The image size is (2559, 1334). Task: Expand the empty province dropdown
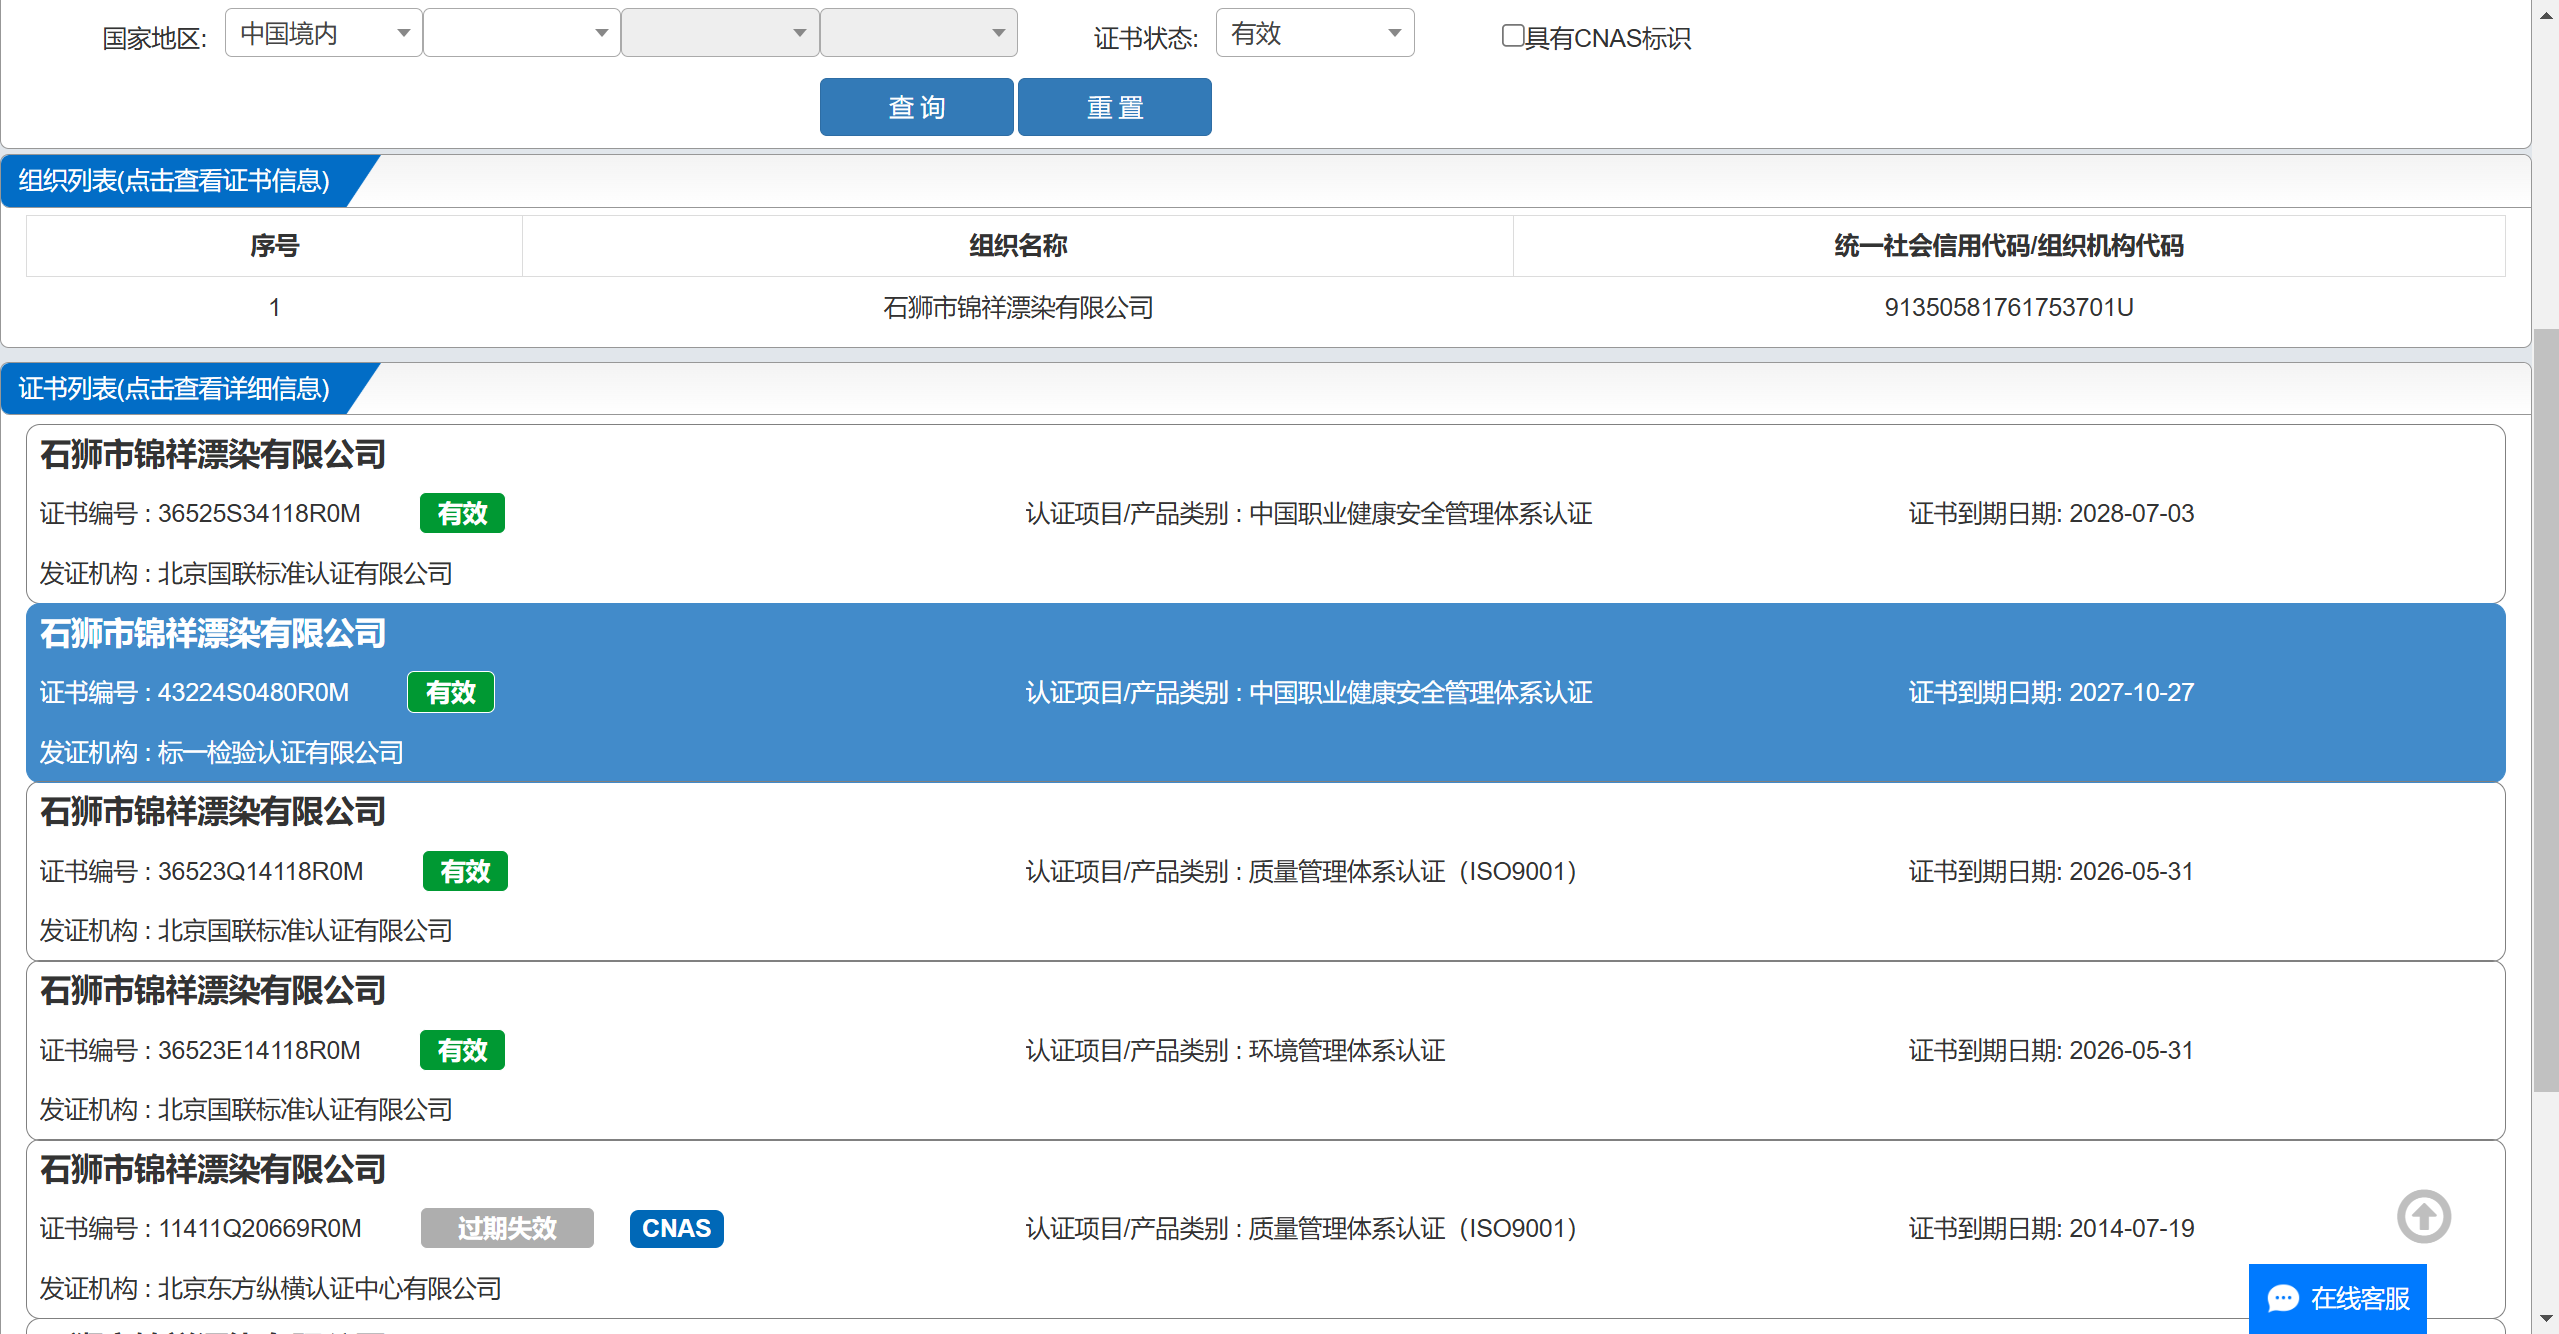click(521, 33)
